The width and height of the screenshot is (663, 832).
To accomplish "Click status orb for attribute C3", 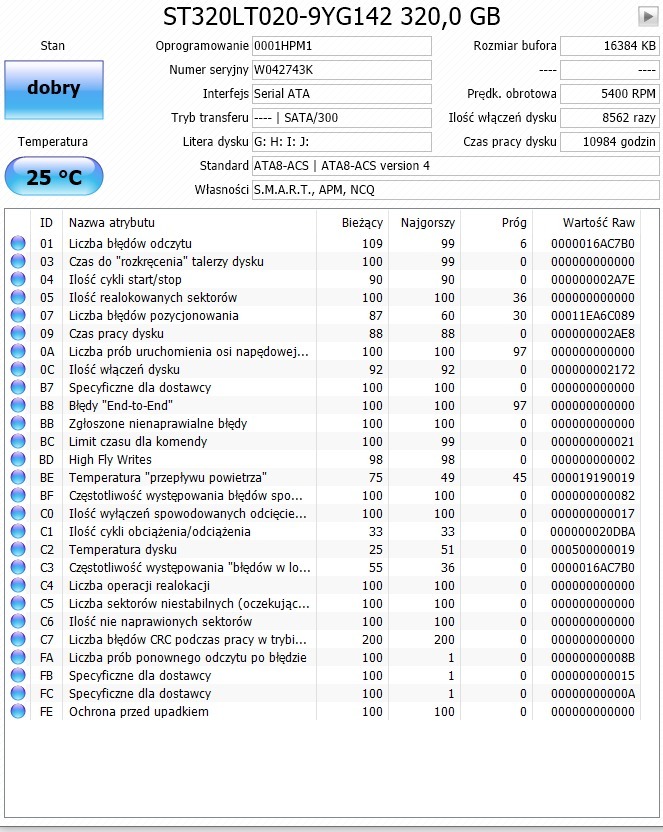I will coord(18,568).
